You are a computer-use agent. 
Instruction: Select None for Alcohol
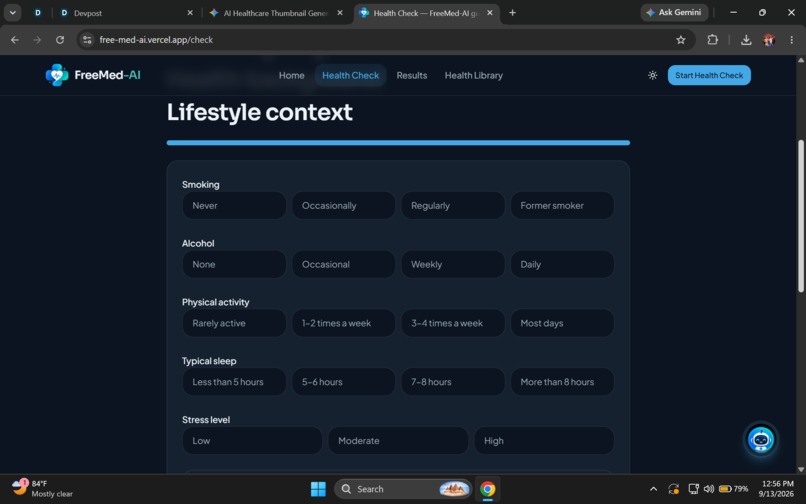click(x=234, y=264)
